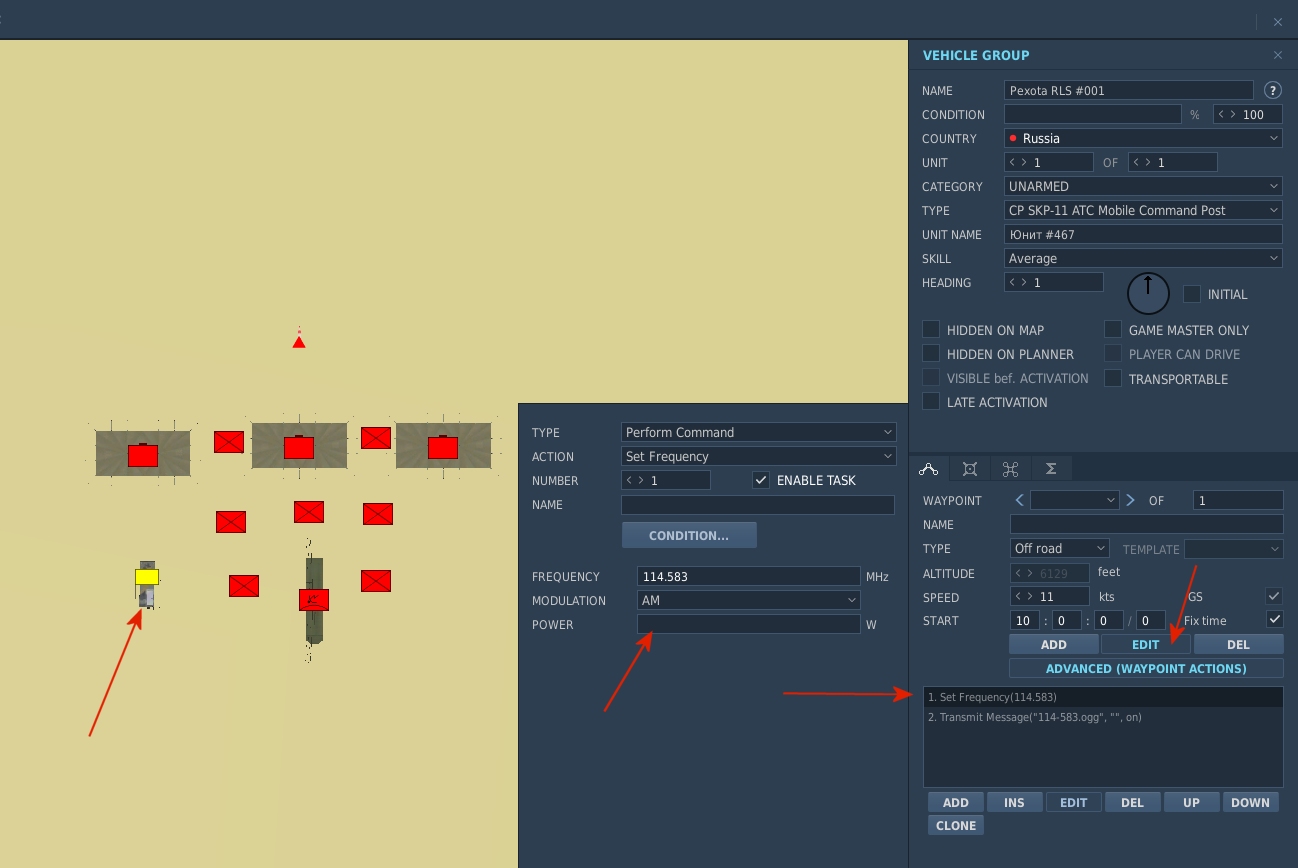Open the Country dropdown showing Russia
This screenshot has height=868, width=1298.
(1143, 138)
